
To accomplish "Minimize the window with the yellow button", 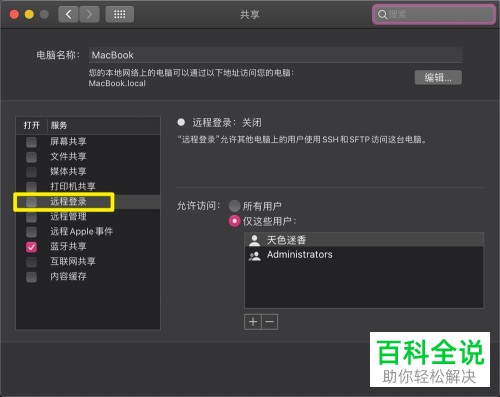I will 29,14.
